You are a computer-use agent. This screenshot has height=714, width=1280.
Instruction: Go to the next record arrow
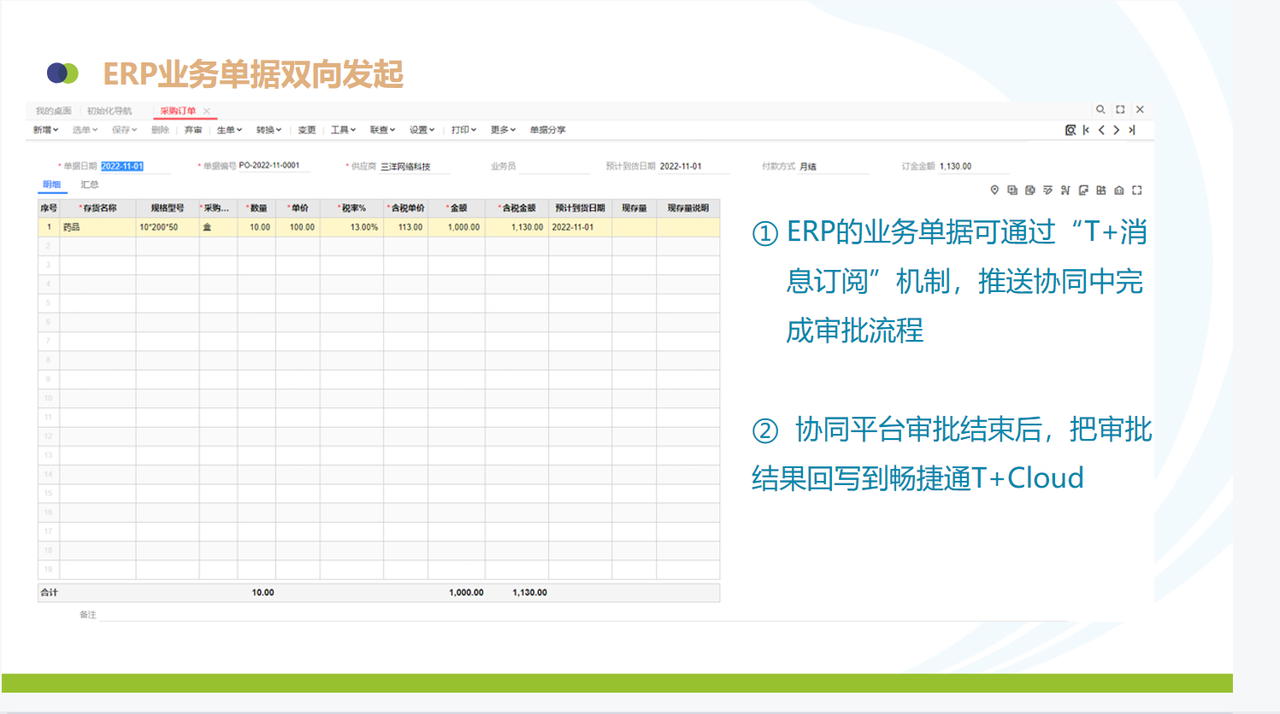pos(1116,130)
